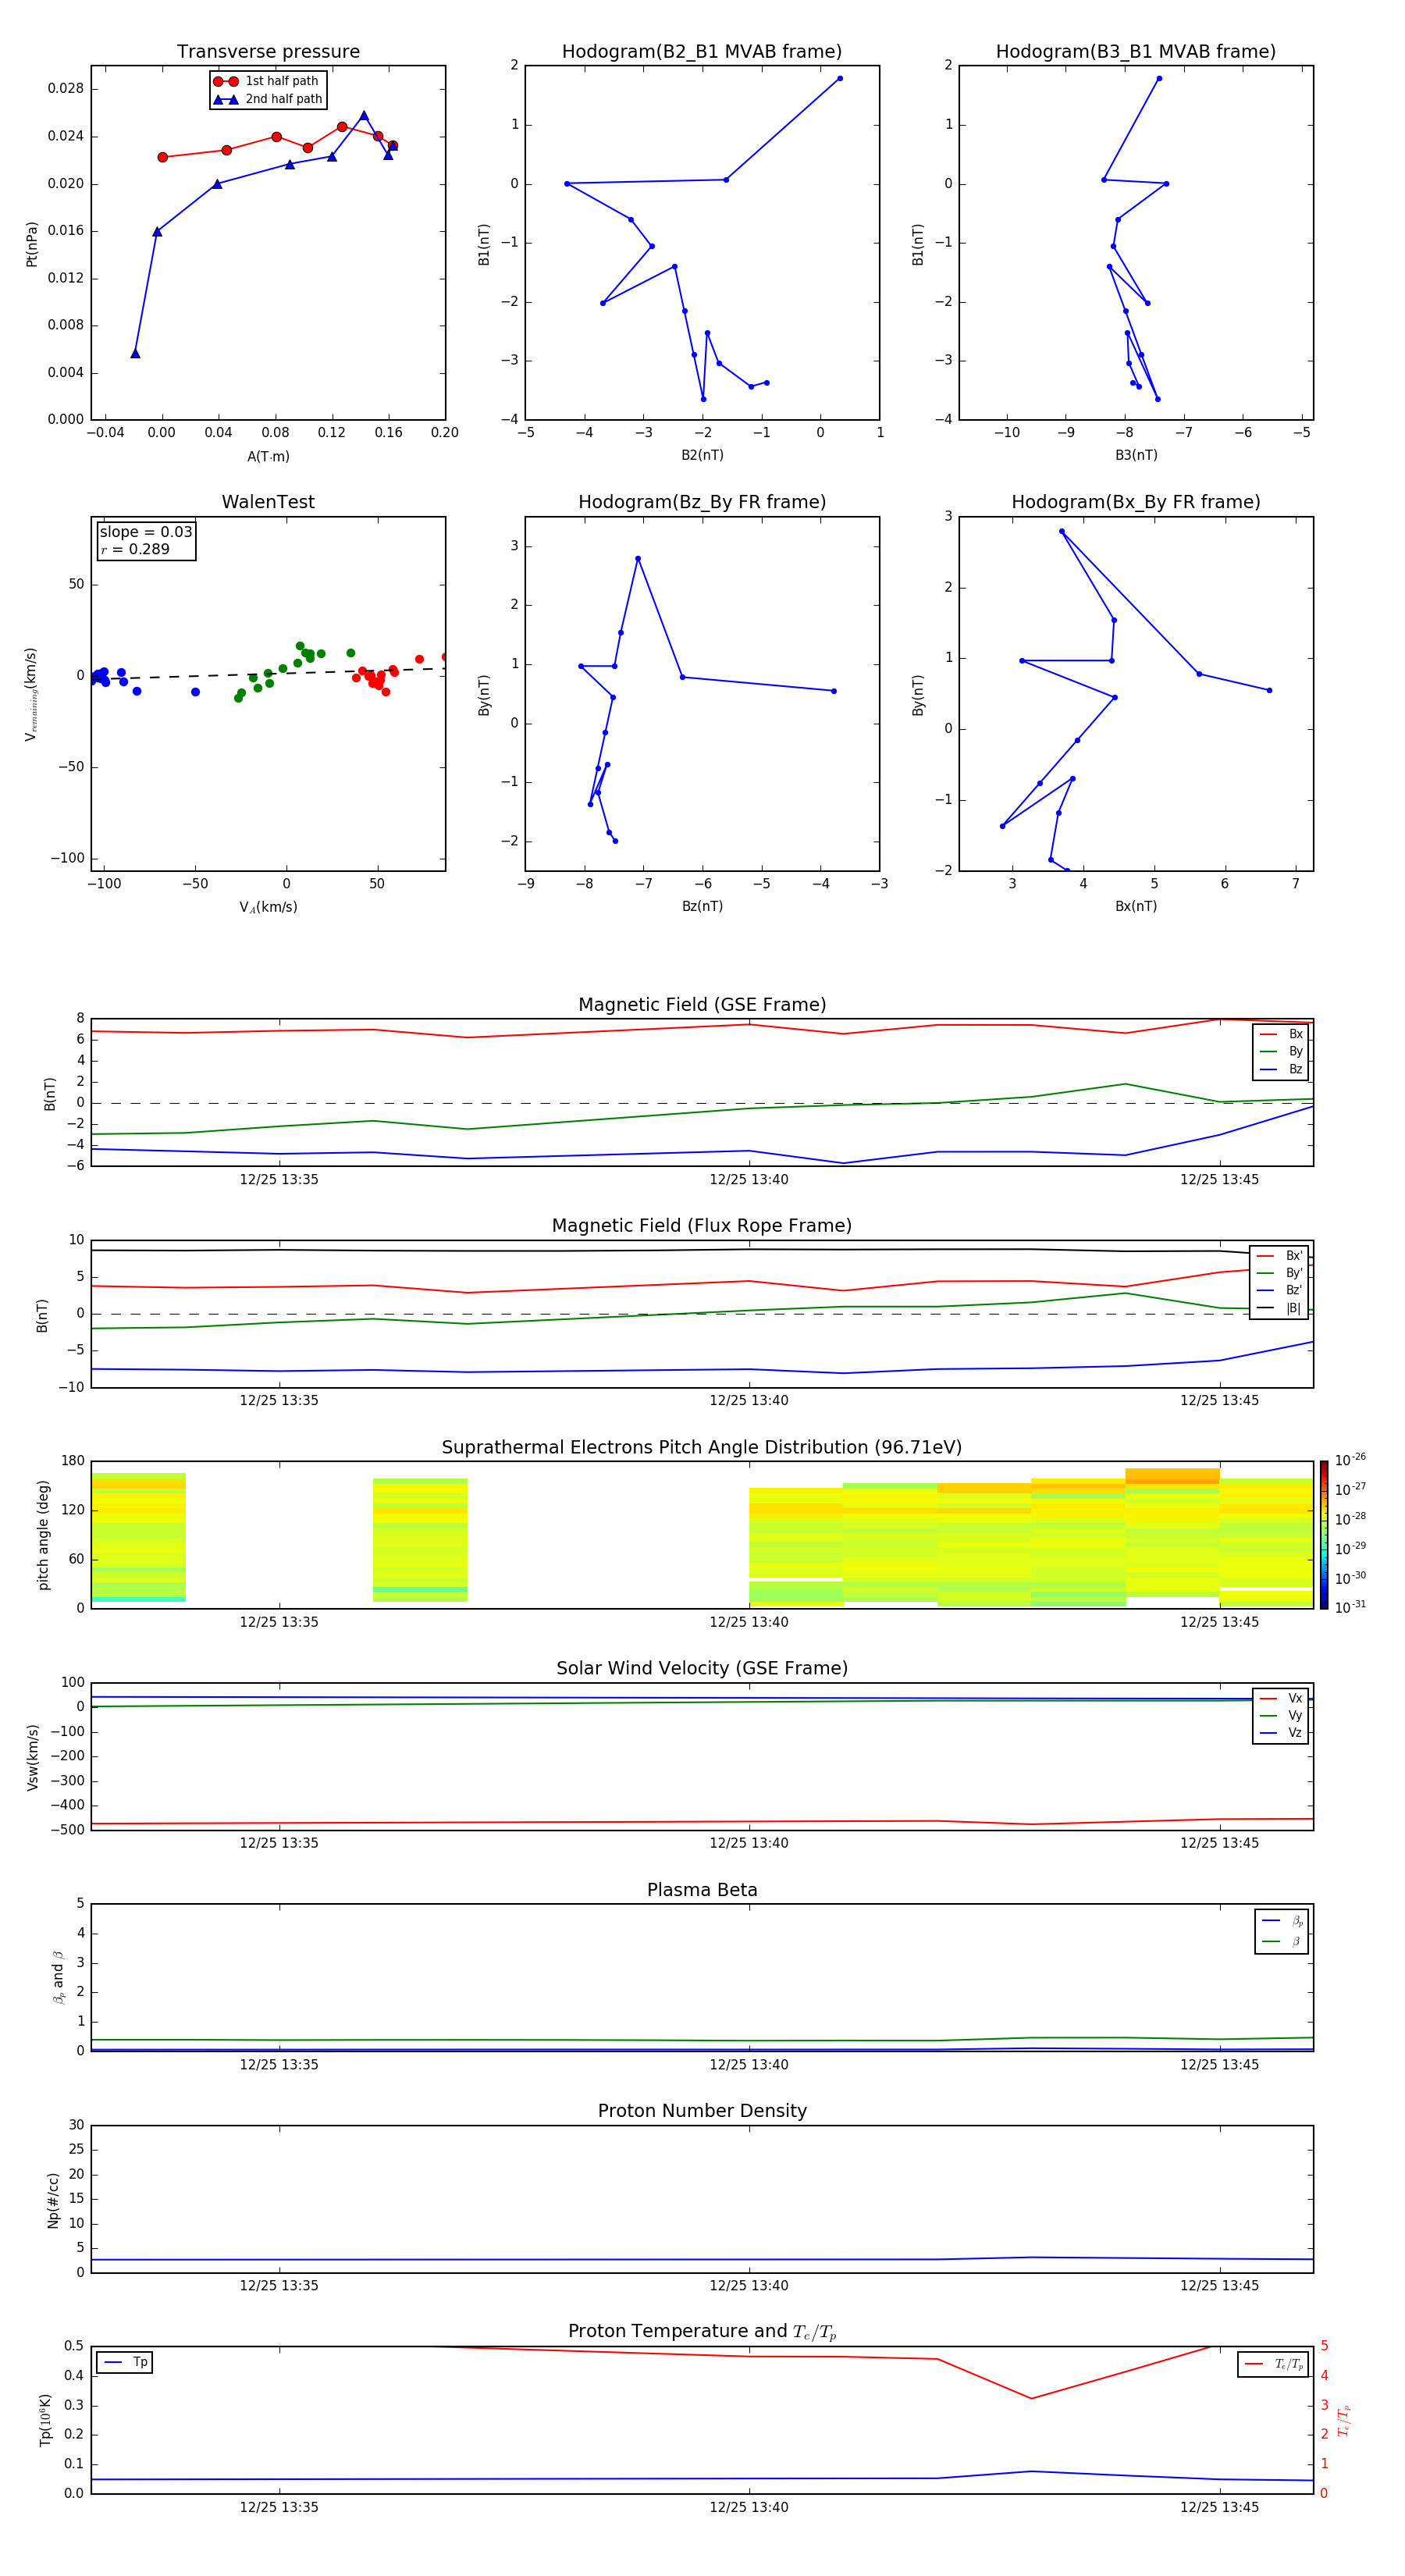Select the β legend entry in Plasma Beta

(x=1282, y=1941)
